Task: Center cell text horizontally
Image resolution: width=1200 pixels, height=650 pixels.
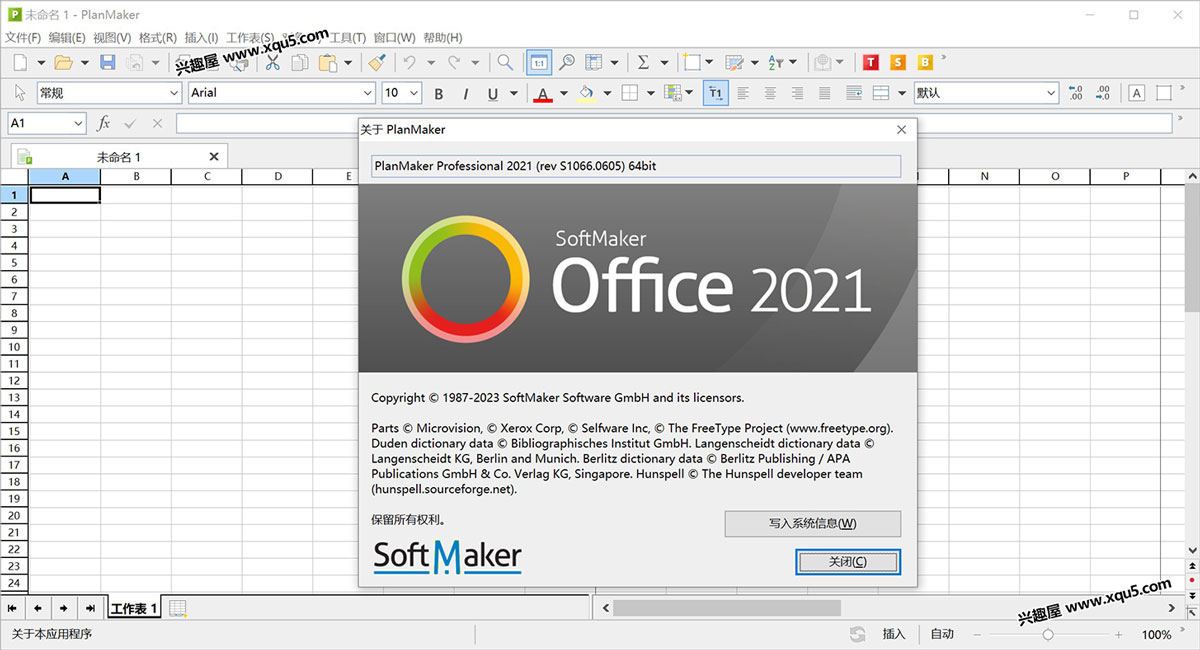Action: (x=770, y=93)
